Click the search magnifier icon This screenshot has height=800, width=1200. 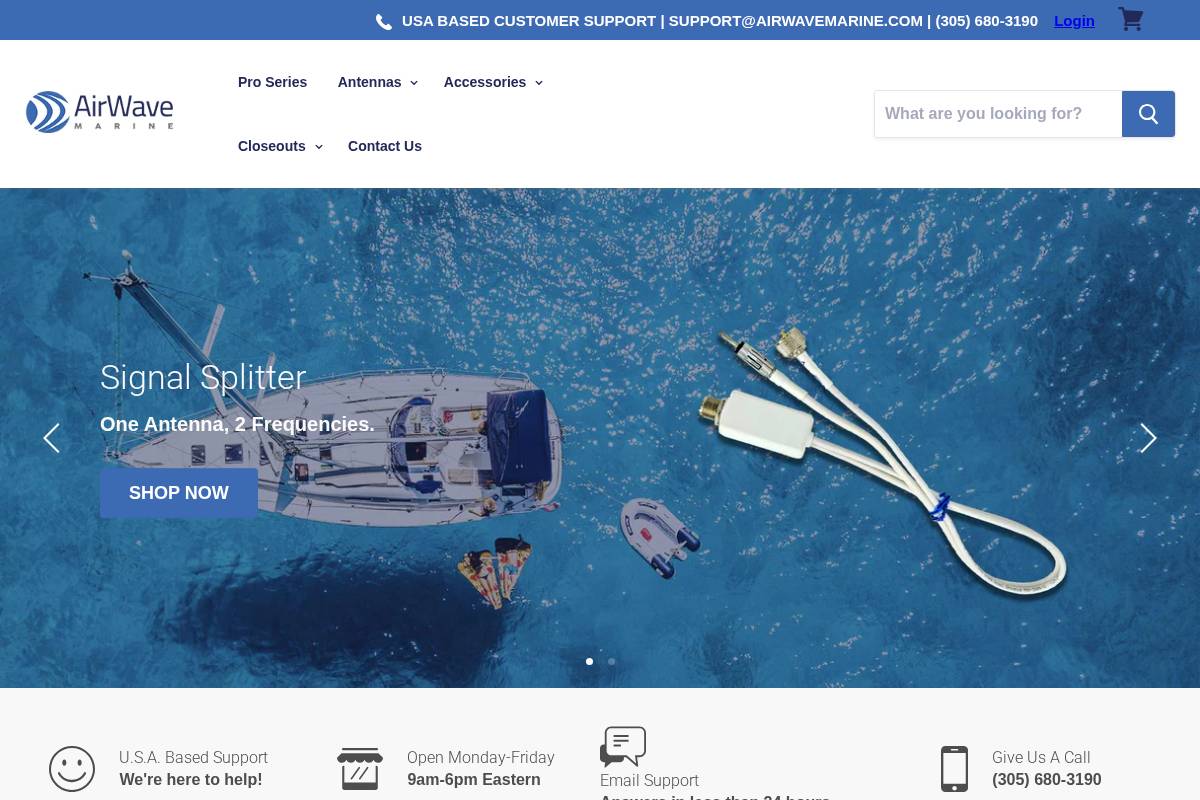click(x=1147, y=113)
